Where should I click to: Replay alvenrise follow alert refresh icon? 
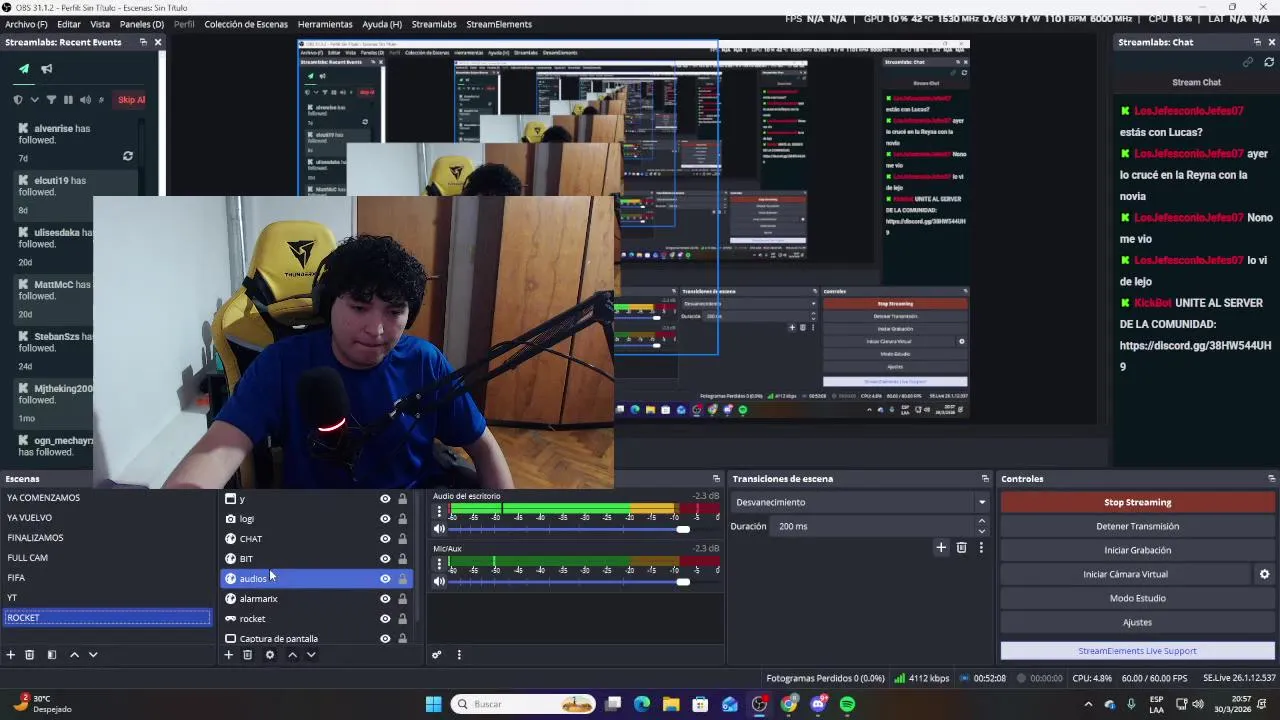[128, 156]
